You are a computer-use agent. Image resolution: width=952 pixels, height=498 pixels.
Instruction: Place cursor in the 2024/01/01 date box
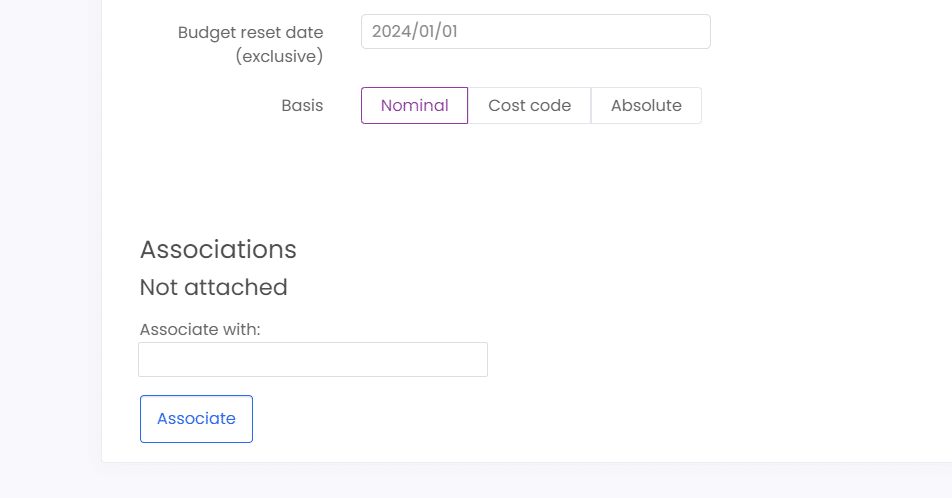(536, 32)
